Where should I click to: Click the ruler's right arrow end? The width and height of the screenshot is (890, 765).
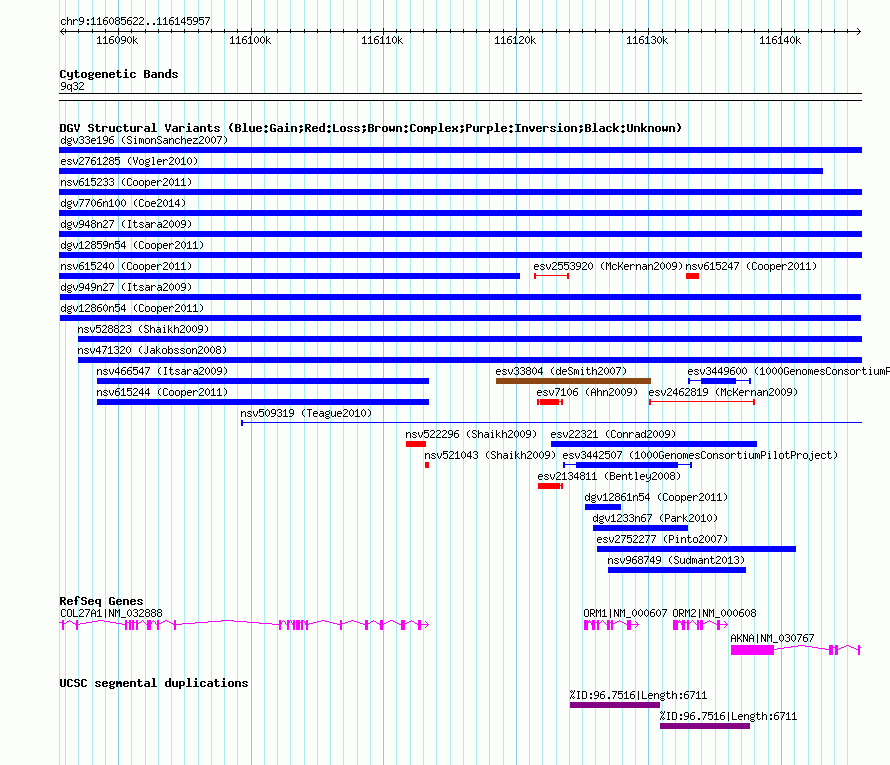click(x=859, y=31)
